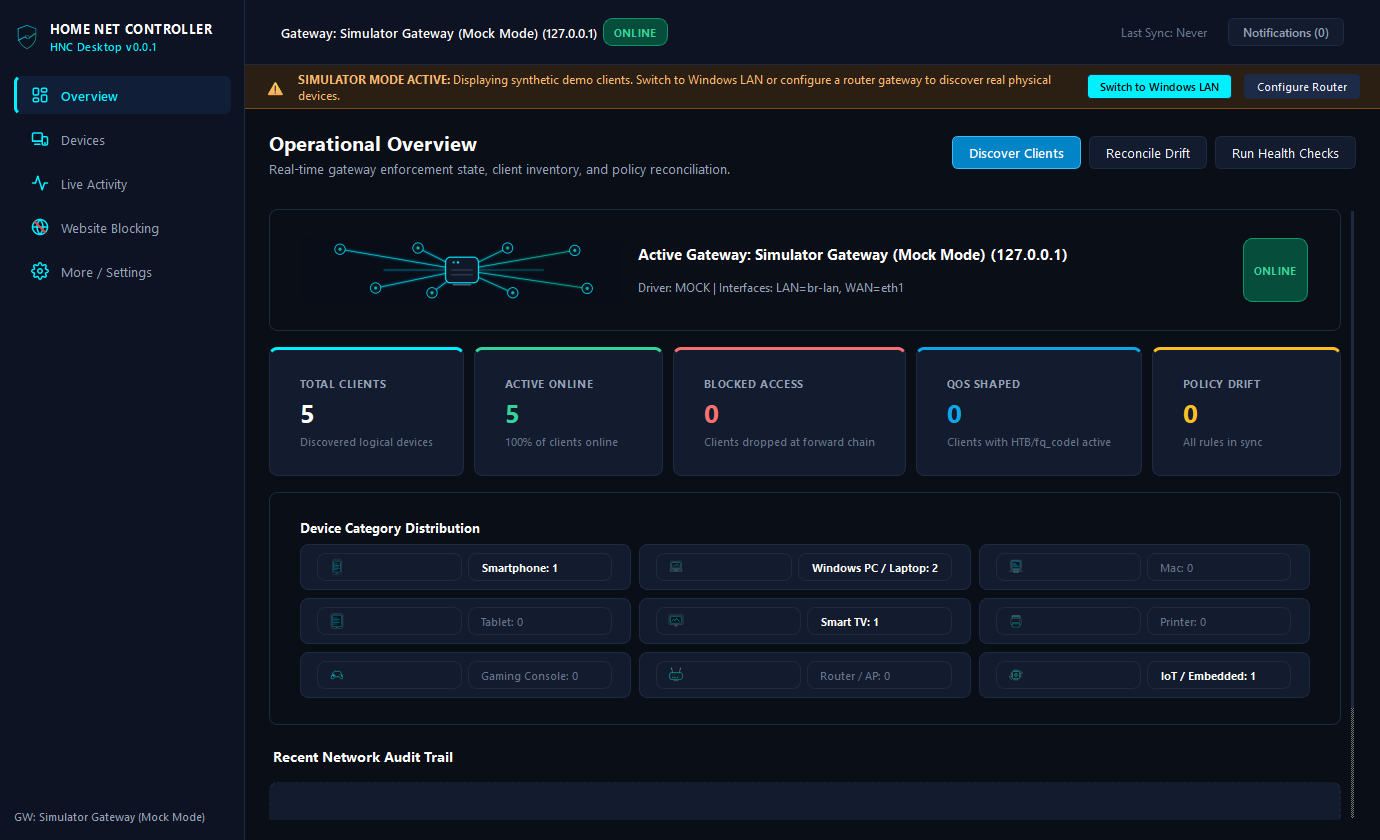1380x840 pixels.
Task: Click the Policy Drift card
Action: 1246,411
